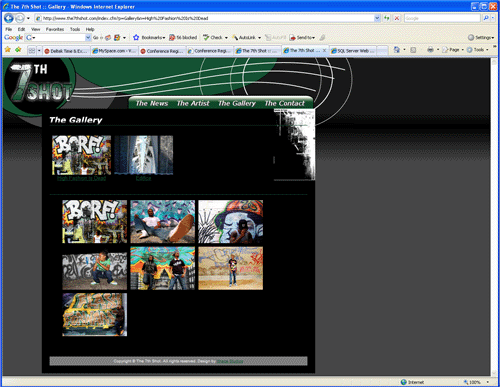The image size is (500, 387).
Task: Expand the address bar history dropdown
Action: click(x=377, y=18)
